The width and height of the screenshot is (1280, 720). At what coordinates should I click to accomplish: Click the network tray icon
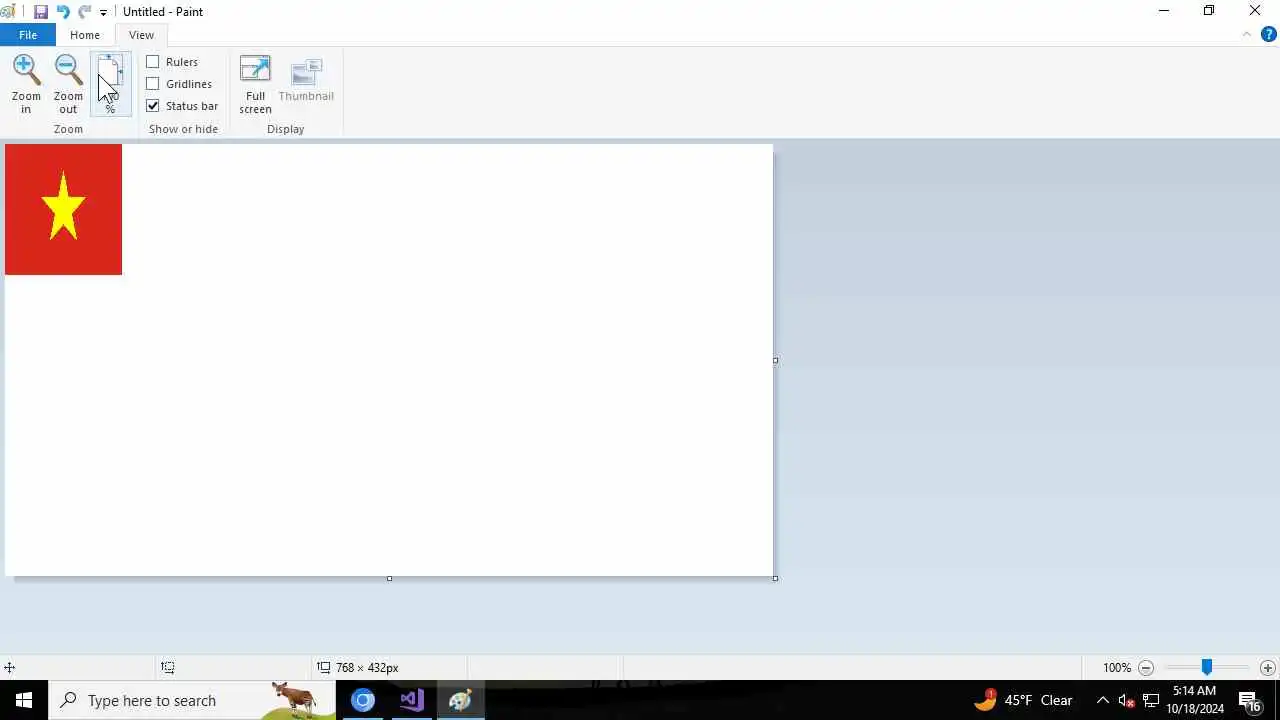pos(1151,700)
